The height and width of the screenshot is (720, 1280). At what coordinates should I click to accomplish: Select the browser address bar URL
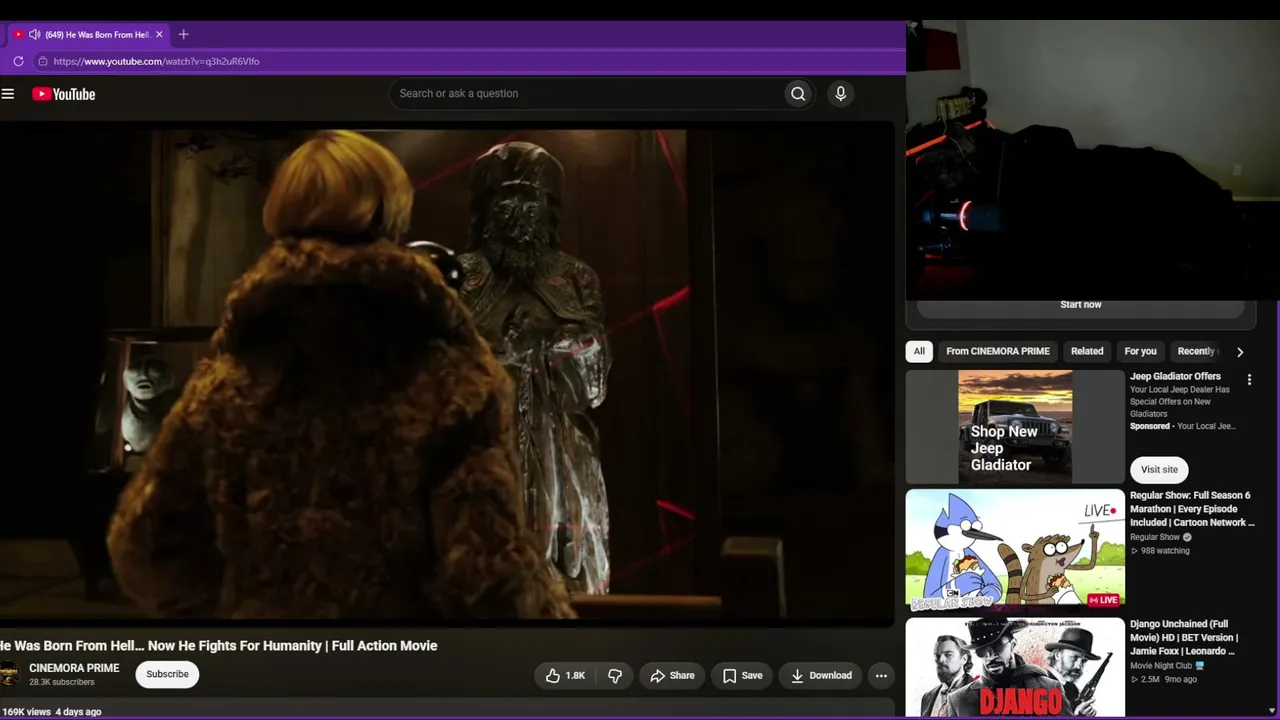pyautogui.click(x=156, y=61)
